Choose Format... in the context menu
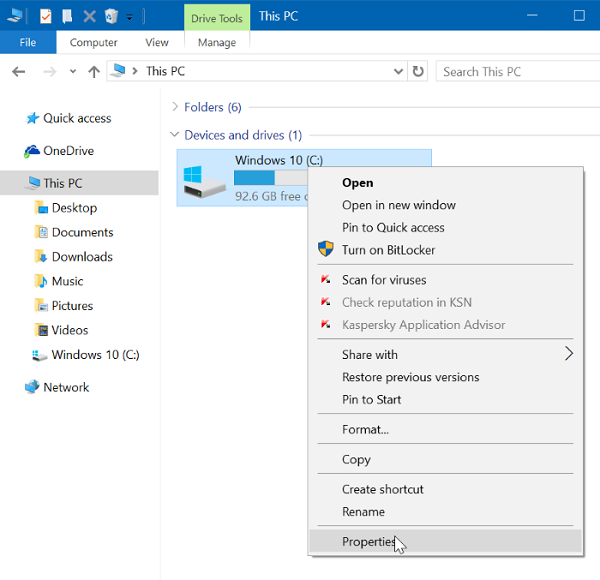The height and width of the screenshot is (580, 600). (365, 429)
